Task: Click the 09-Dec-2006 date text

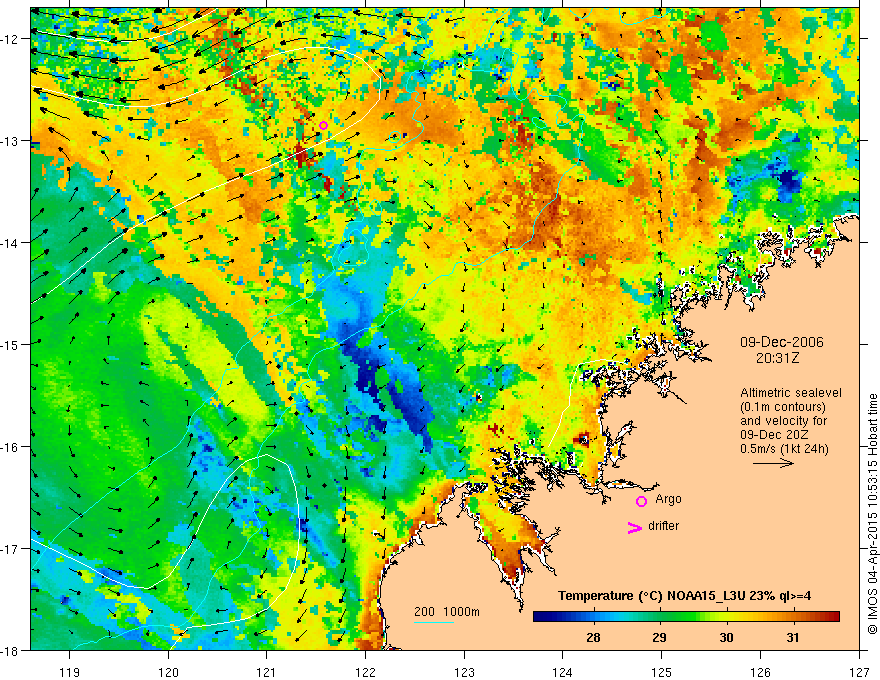Action: pyautogui.click(x=782, y=342)
